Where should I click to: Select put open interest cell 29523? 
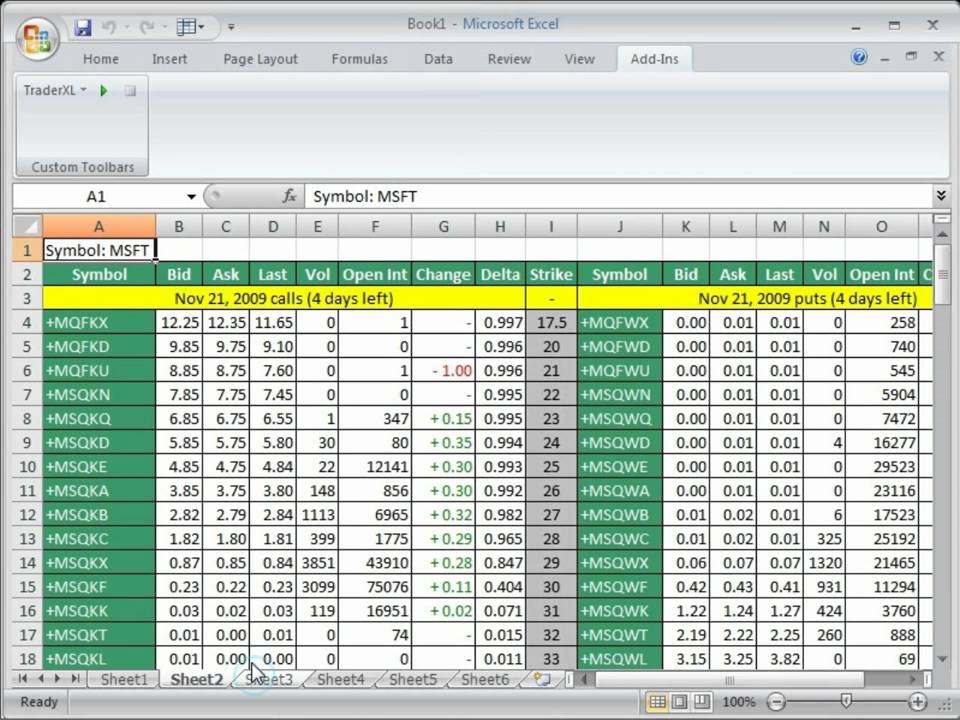(882, 467)
